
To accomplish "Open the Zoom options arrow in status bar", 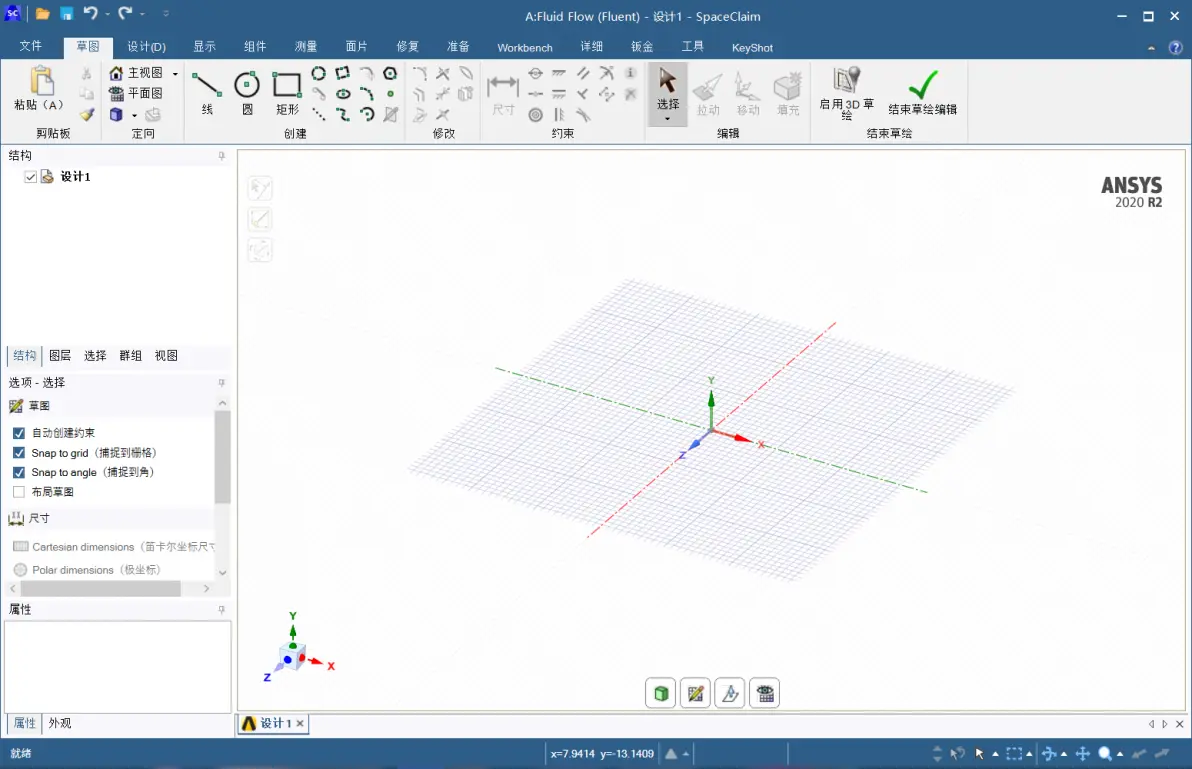I will 1120,754.
